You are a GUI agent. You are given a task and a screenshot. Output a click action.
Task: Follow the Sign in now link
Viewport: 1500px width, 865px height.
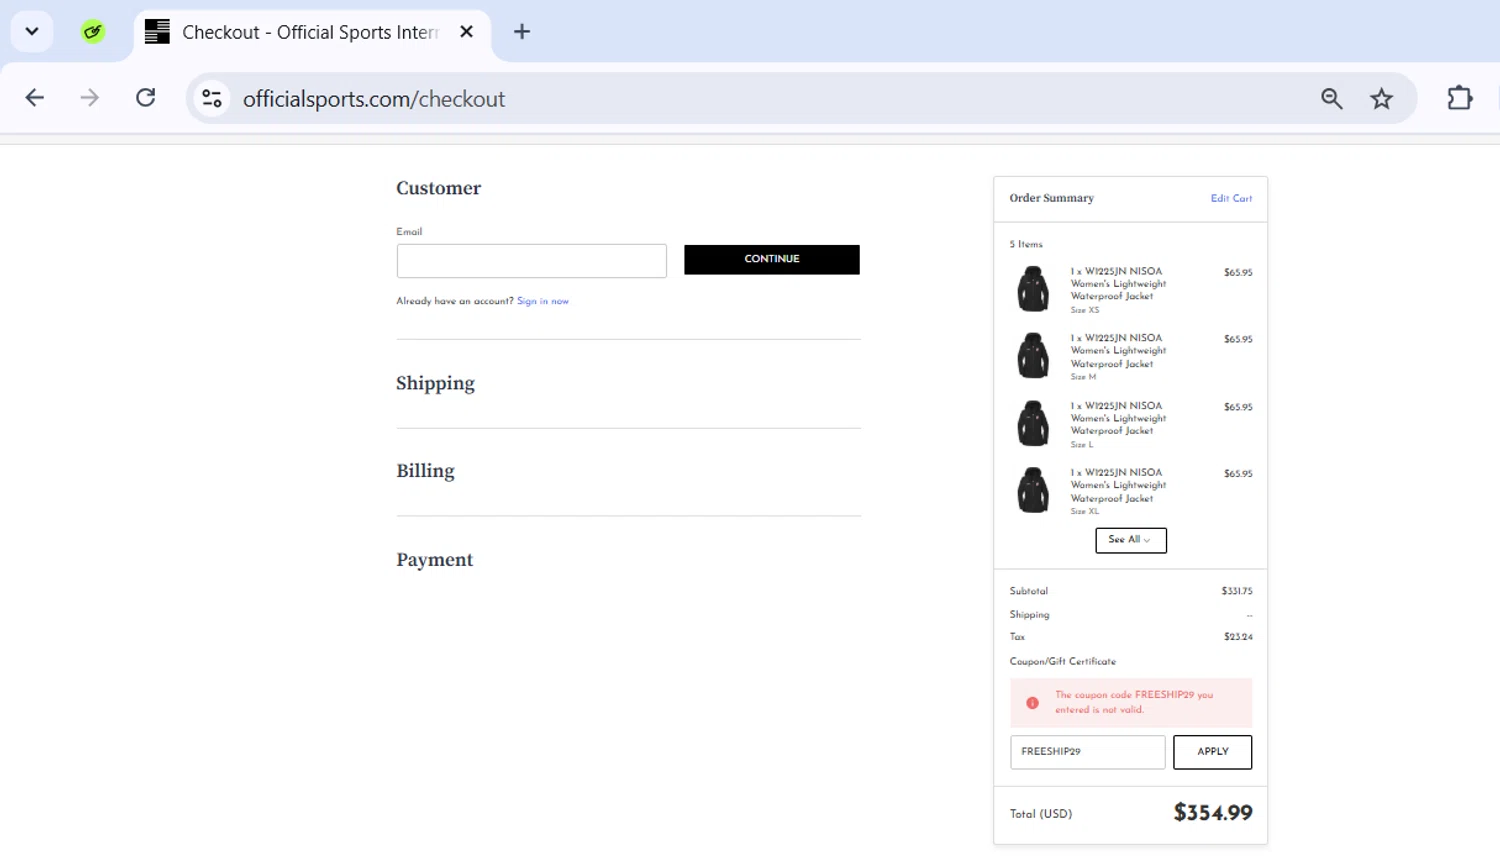tap(543, 301)
